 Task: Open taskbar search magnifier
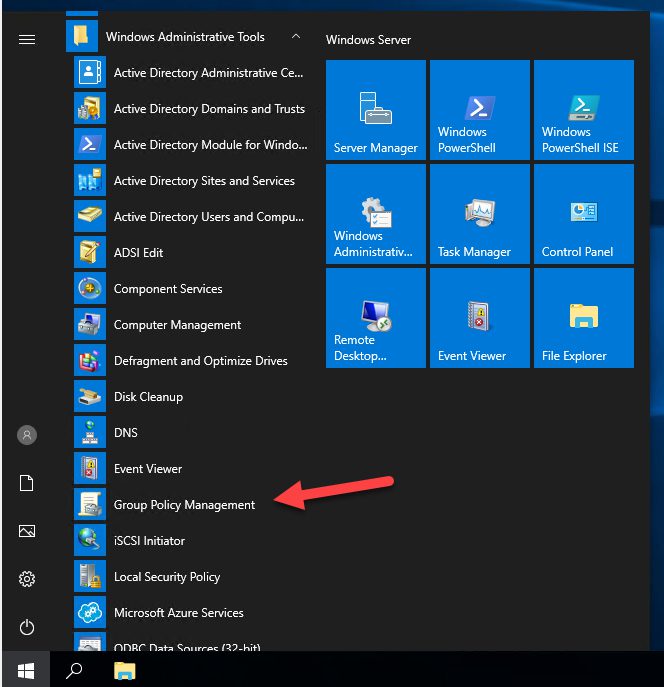[x=74, y=670]
